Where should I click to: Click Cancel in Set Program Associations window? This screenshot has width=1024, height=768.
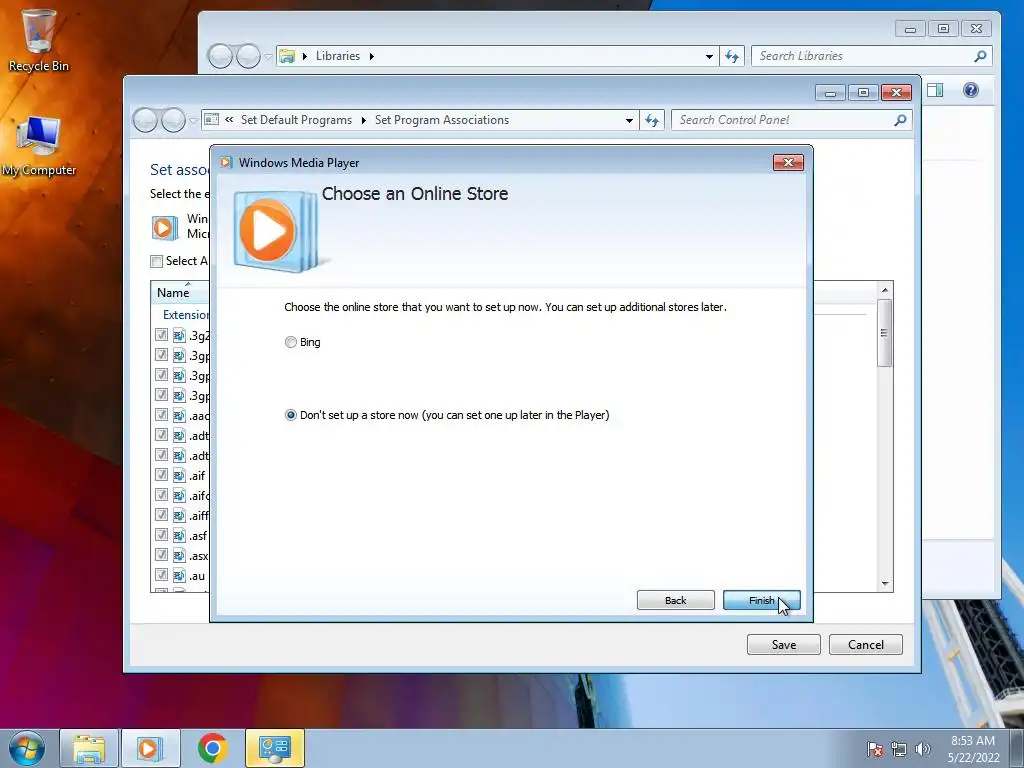tap(865, 645)
